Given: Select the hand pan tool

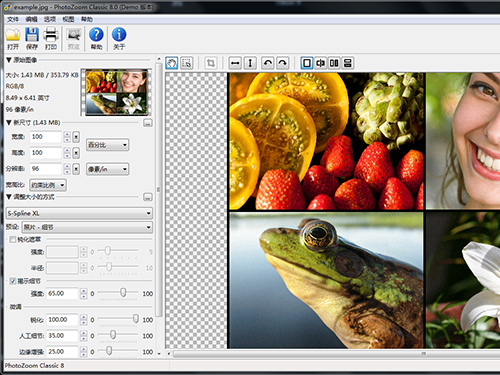Looking at the screenshot, I should (x=172, y=63).
